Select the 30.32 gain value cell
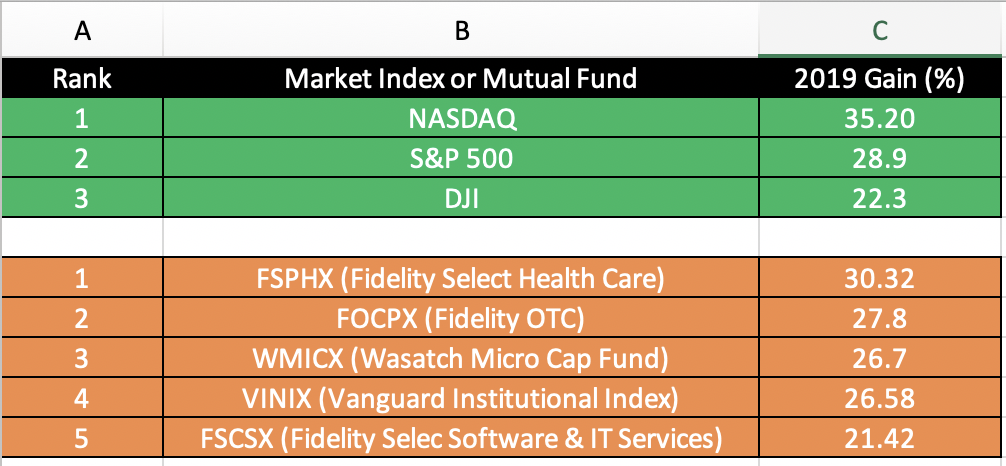The height and width of the screenshot is (466, 1006). point(881,278)
